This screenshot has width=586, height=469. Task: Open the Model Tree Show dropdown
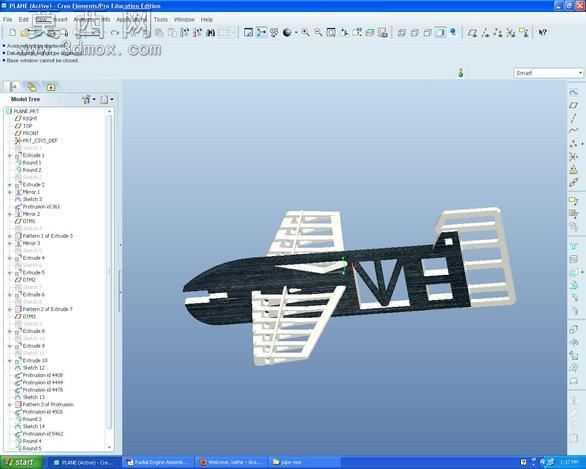[x=89, y=99]
